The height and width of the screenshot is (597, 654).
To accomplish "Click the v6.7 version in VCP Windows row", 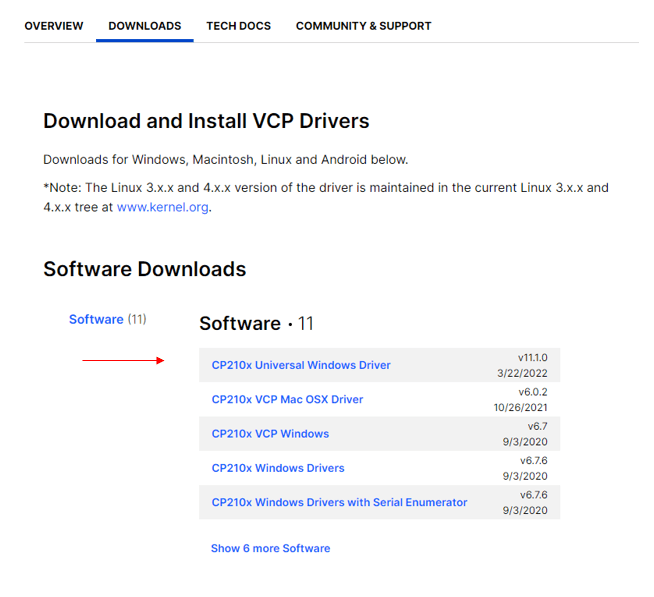I will (537, 426).
